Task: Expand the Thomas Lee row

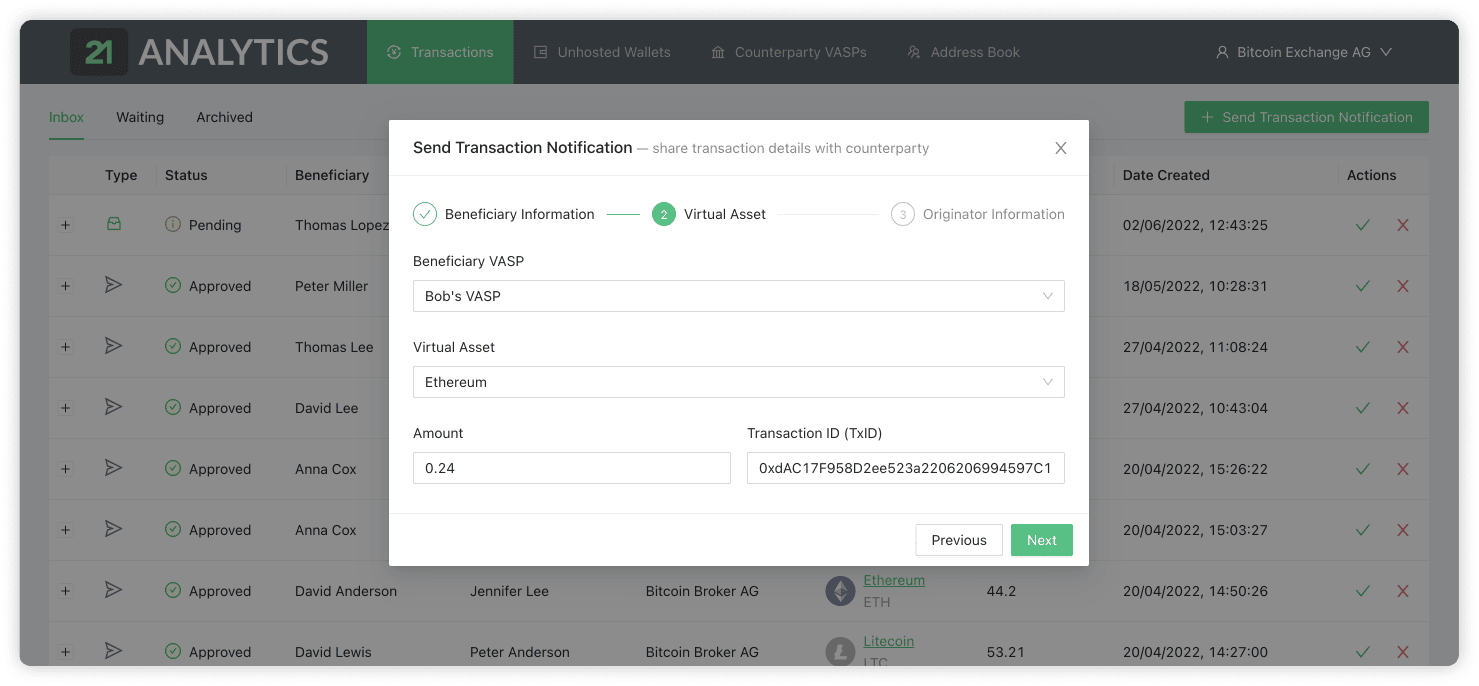Action: click(65, 347)
